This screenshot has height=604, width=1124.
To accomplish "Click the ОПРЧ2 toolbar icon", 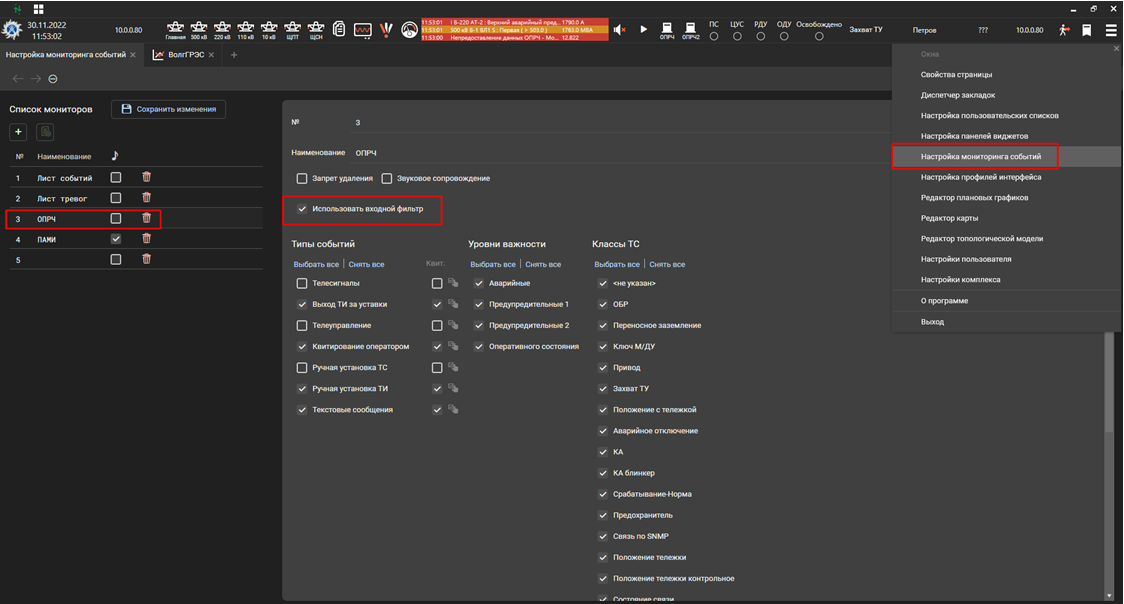I will click(x=690, y=28).
